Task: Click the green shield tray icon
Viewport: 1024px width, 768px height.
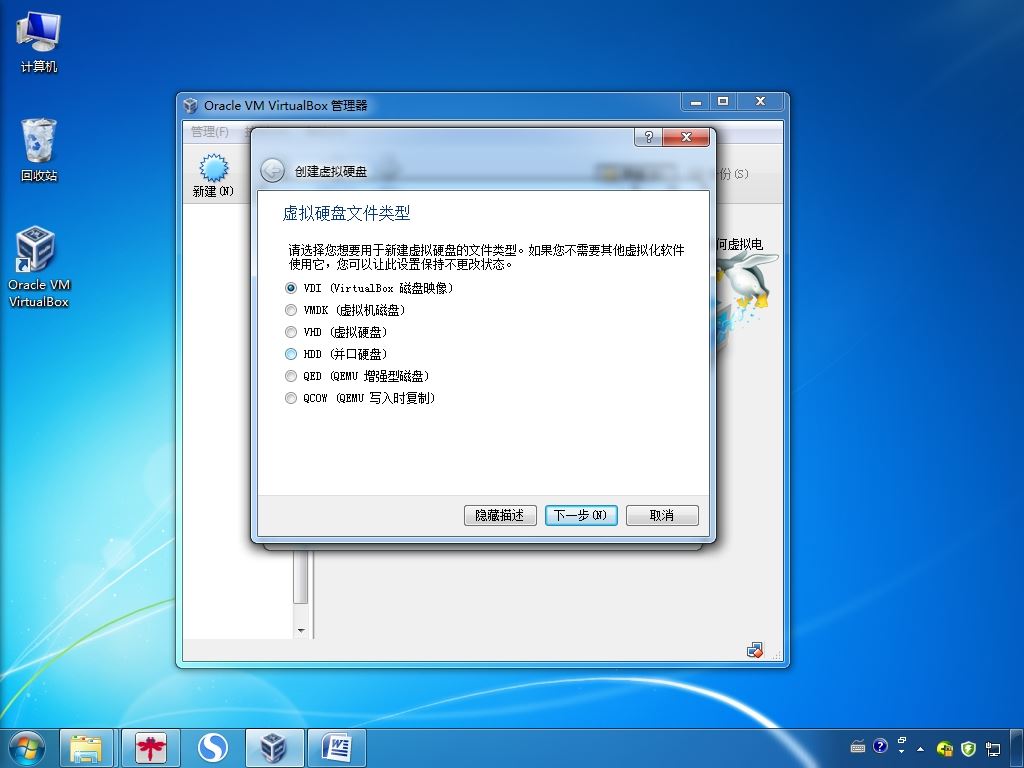Action: pos(968,748)
